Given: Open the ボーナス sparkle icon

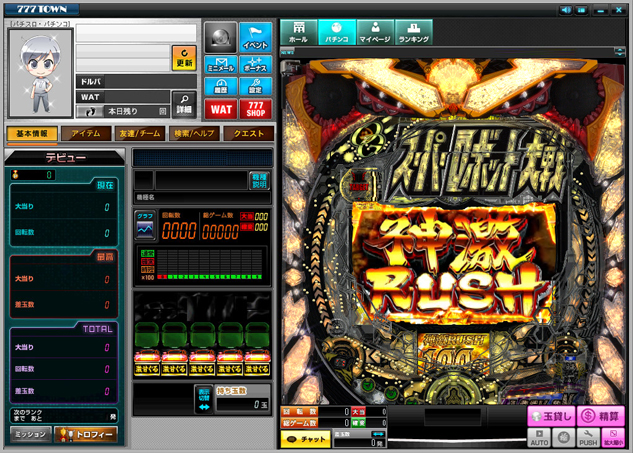Looking at the screenshot, I should coord(256,65).
